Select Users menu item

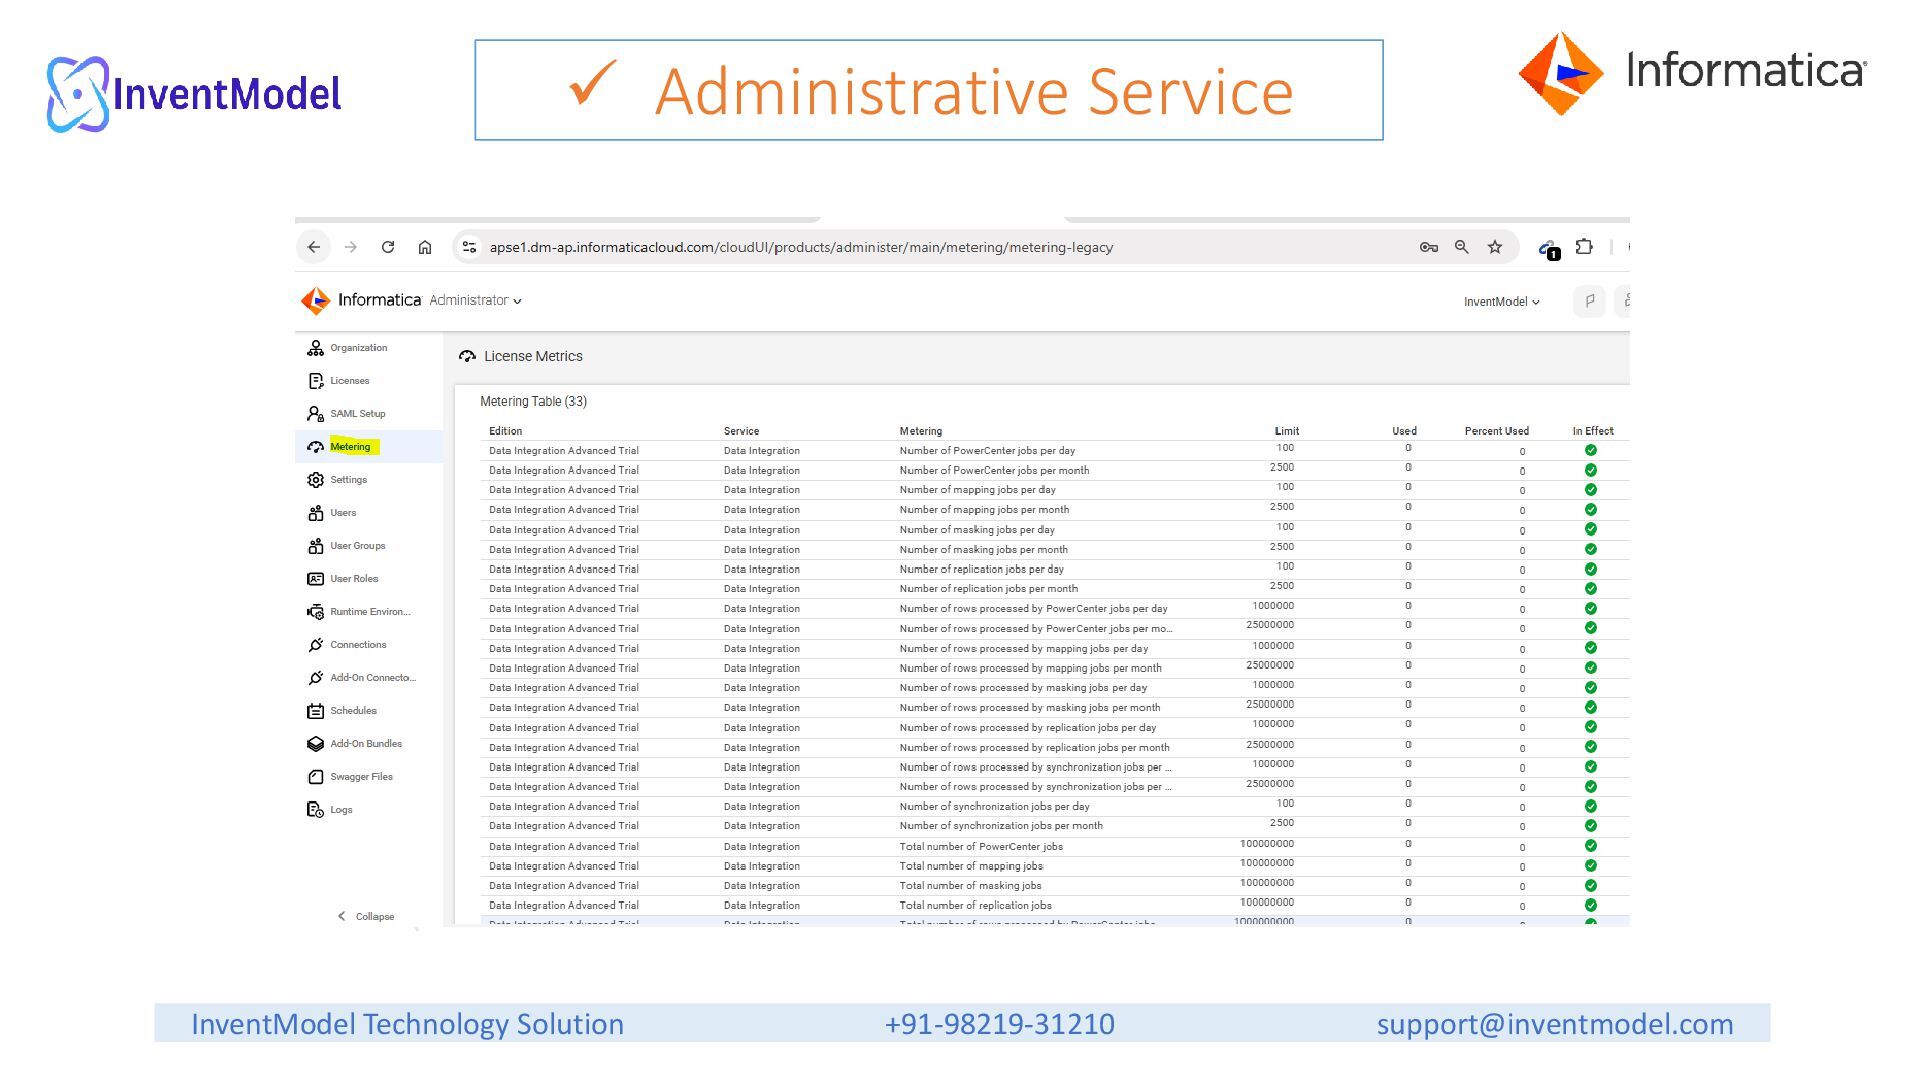[x=343, y=513]
